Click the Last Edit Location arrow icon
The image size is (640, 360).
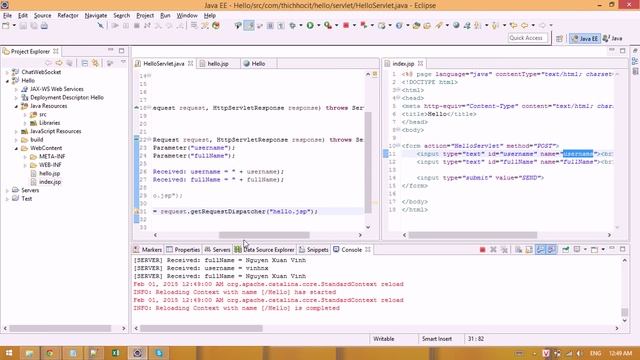click(513, 25)
